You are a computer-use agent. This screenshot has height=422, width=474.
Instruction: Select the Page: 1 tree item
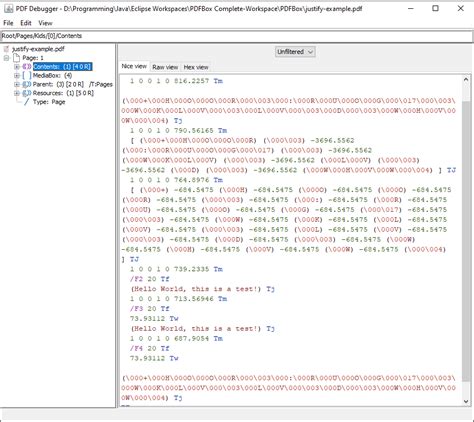[x=33, y=58]
